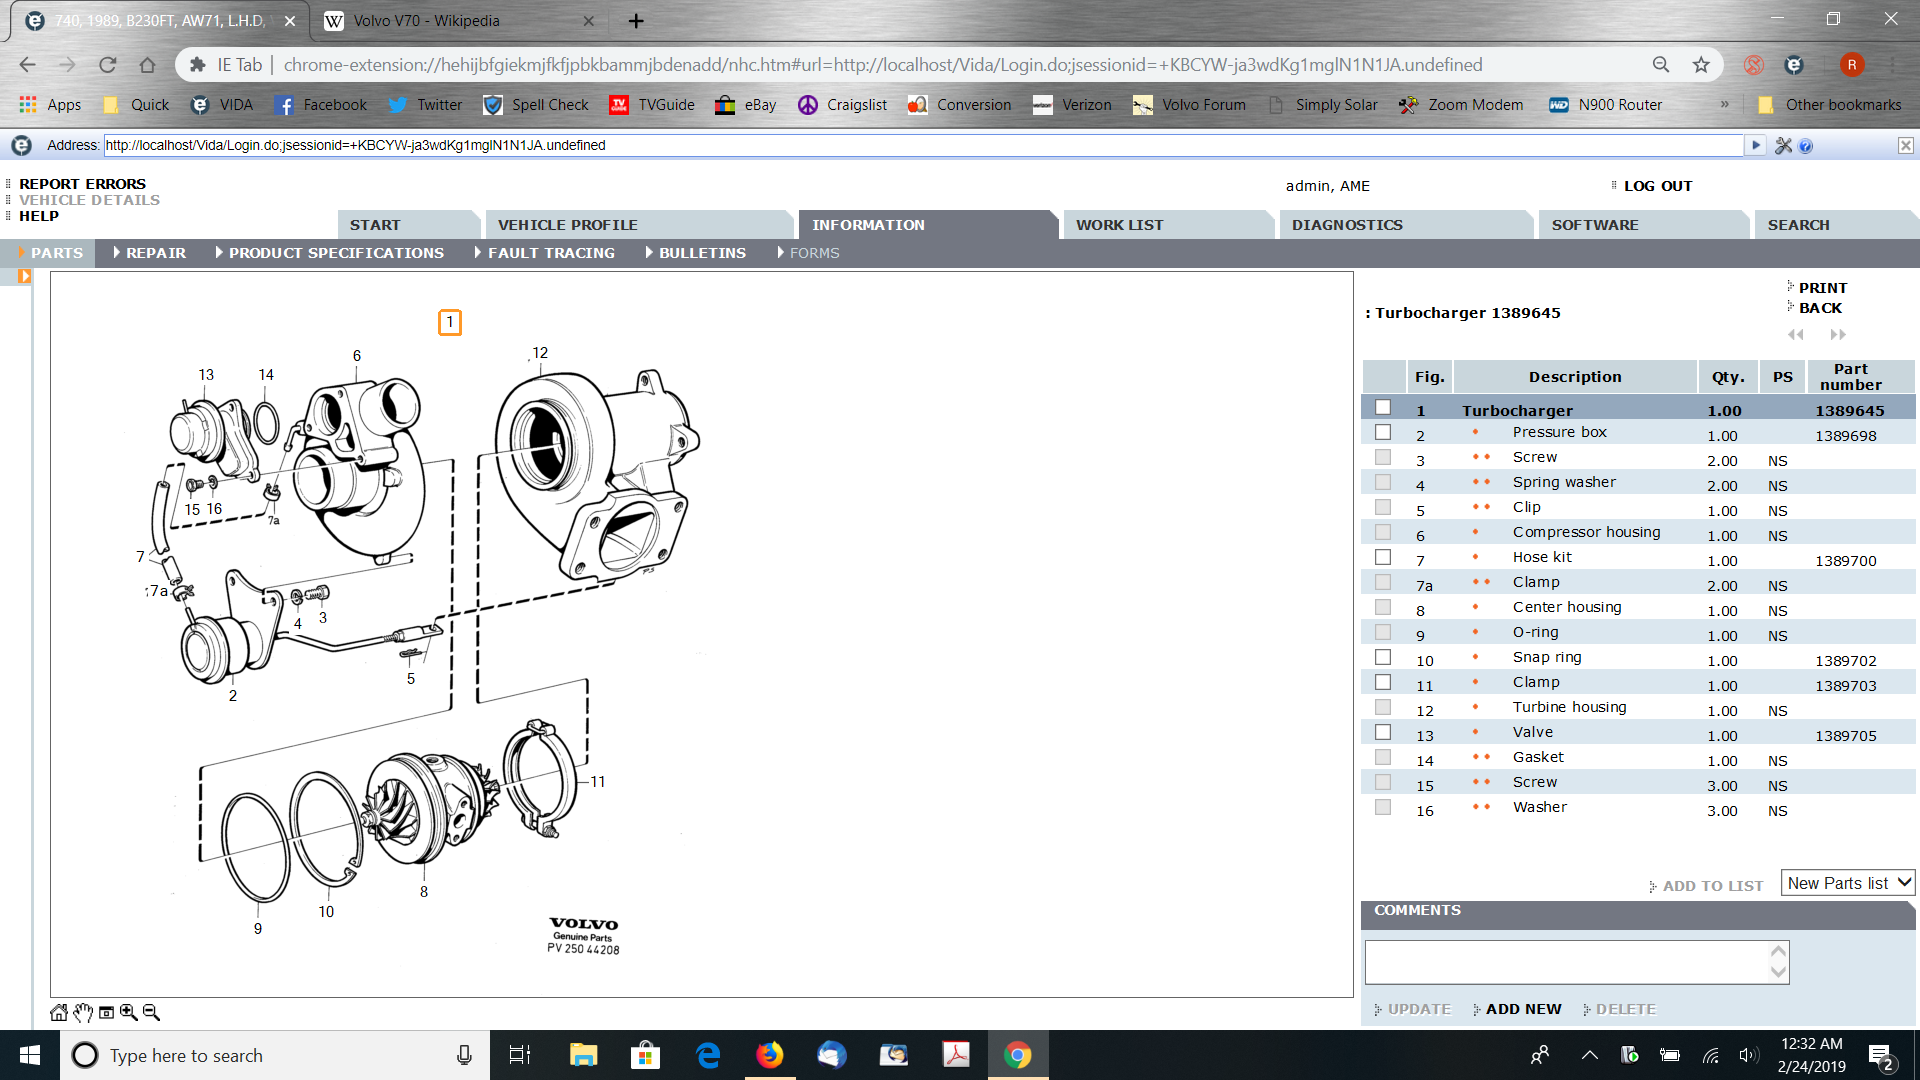The width and height of the screenshot is (1920, 1080).
Task: Click the ADD NEW comment button
Action: [x=1522, y=1009]
